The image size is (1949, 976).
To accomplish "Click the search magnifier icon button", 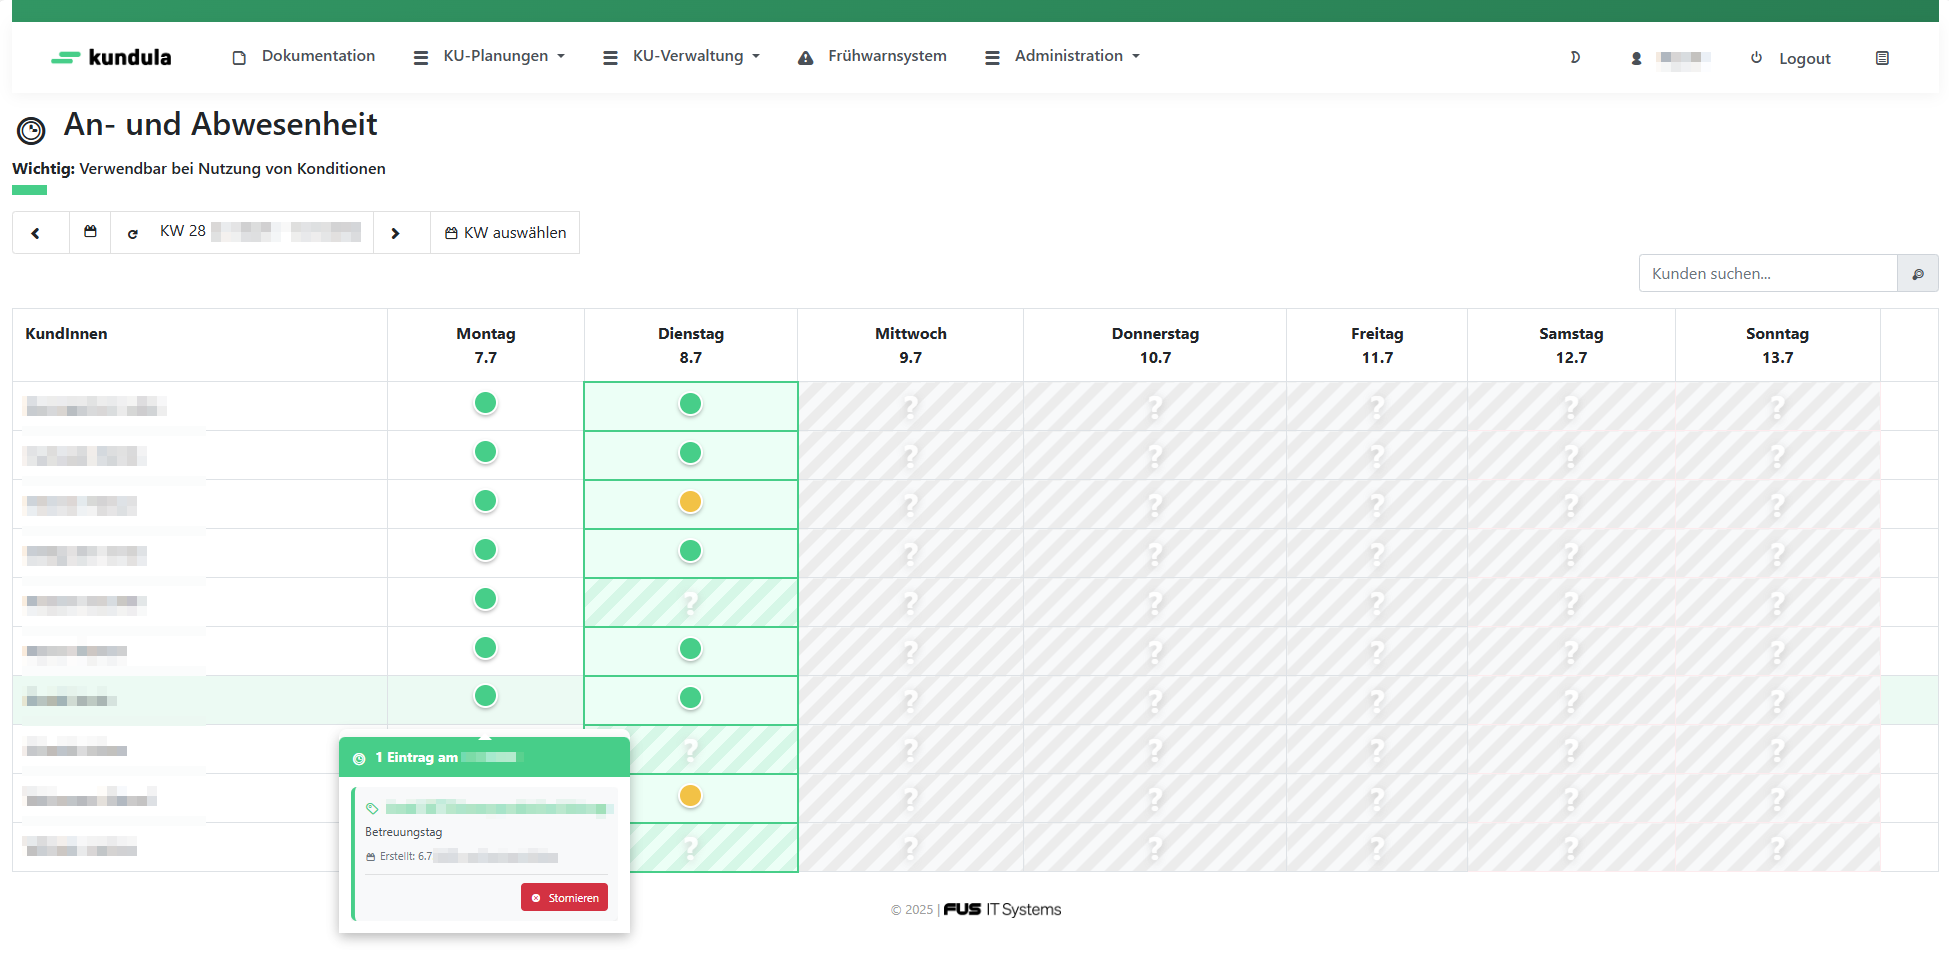I will click(1917, 274).
